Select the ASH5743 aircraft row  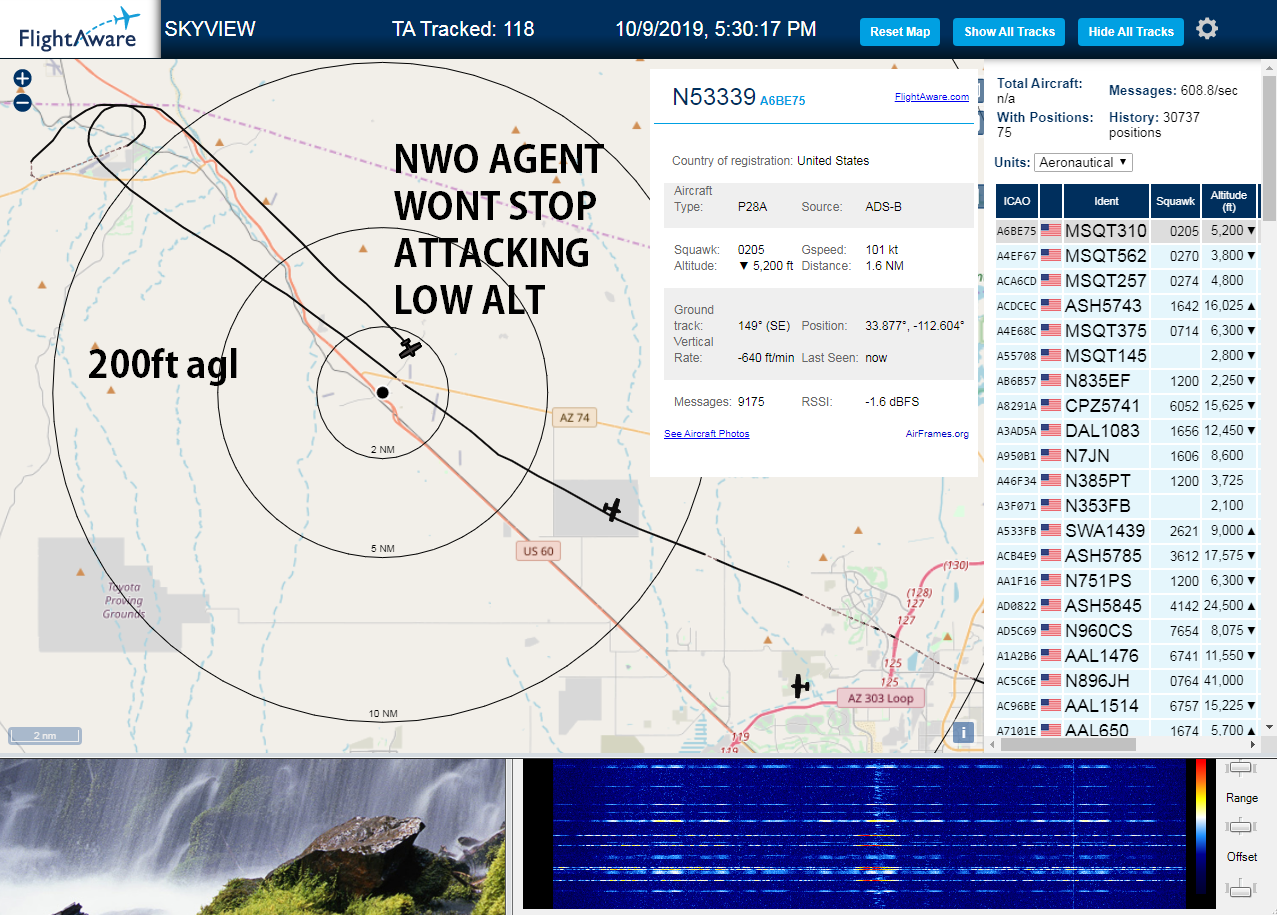(x=1126, y=306)
